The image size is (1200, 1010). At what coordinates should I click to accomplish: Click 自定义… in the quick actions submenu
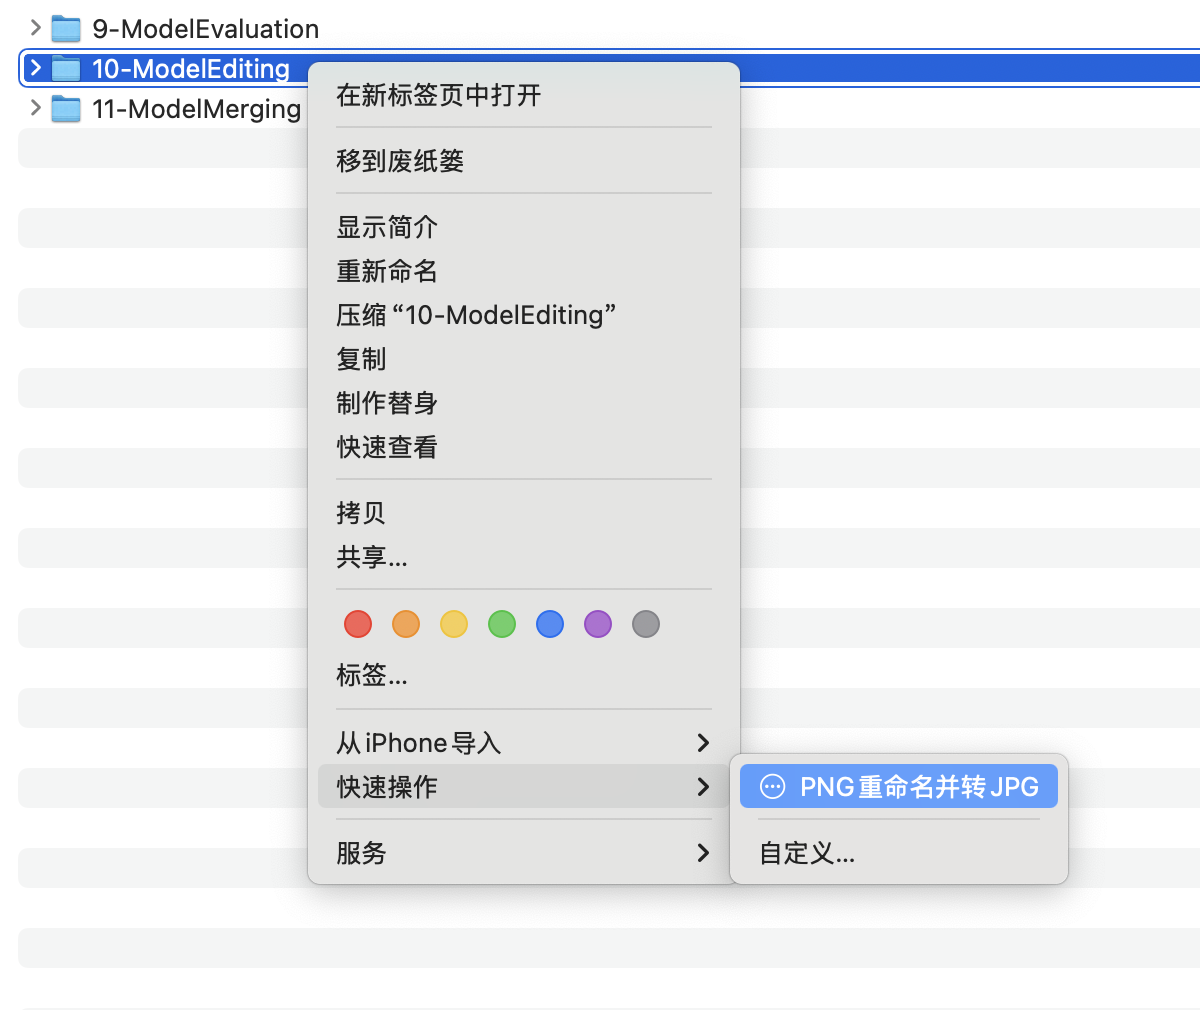pos(807,853)
